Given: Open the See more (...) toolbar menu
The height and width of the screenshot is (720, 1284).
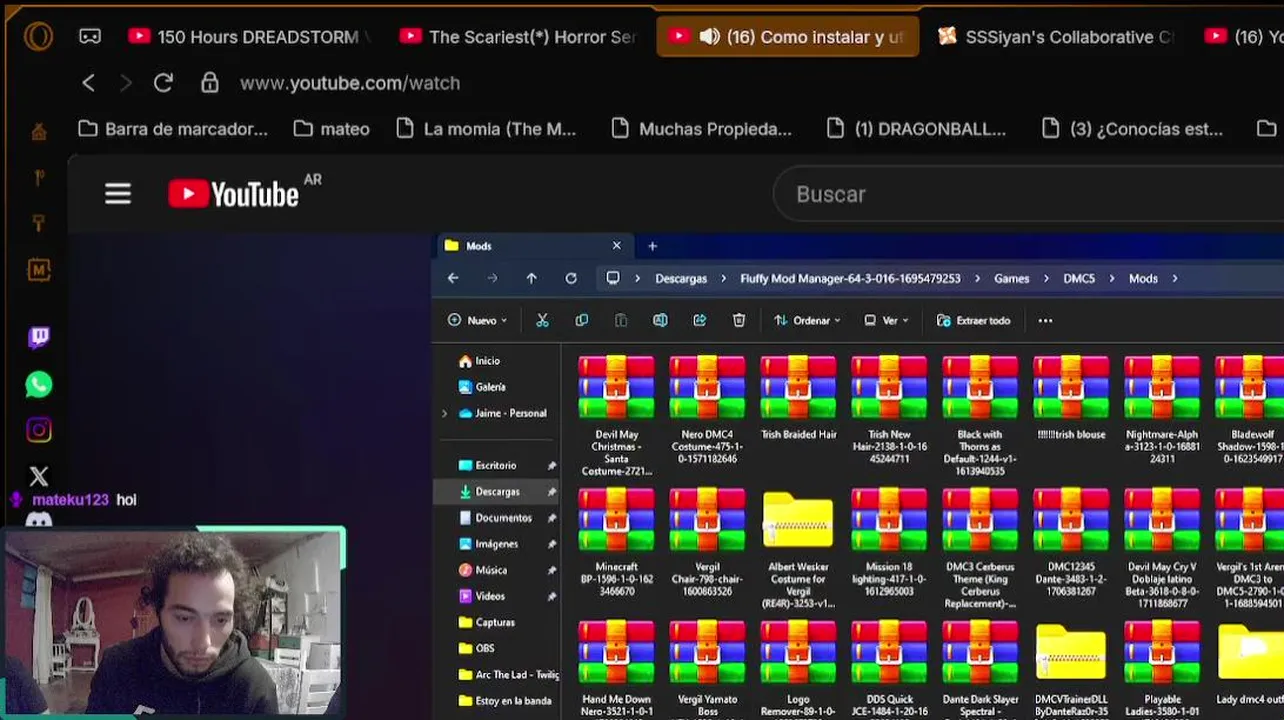Looking at the screenshot, I should (1045, 320).
